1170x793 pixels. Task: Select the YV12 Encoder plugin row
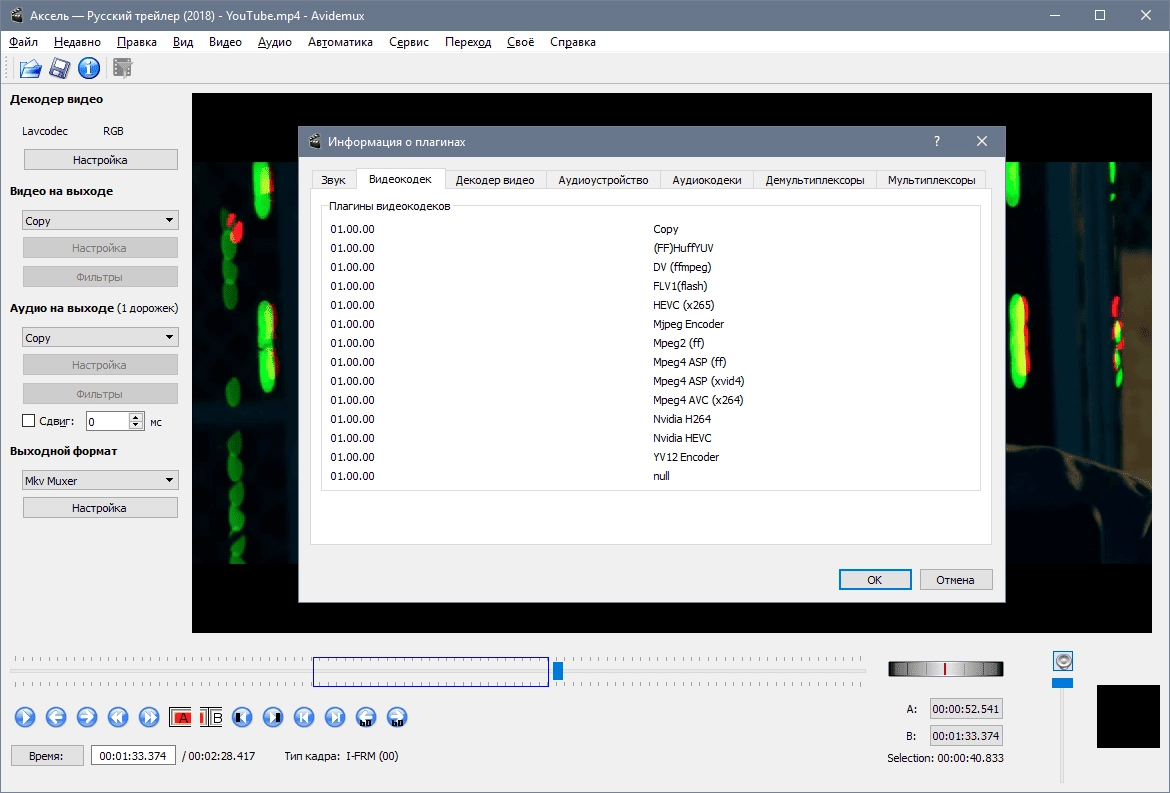click(651, 457)
